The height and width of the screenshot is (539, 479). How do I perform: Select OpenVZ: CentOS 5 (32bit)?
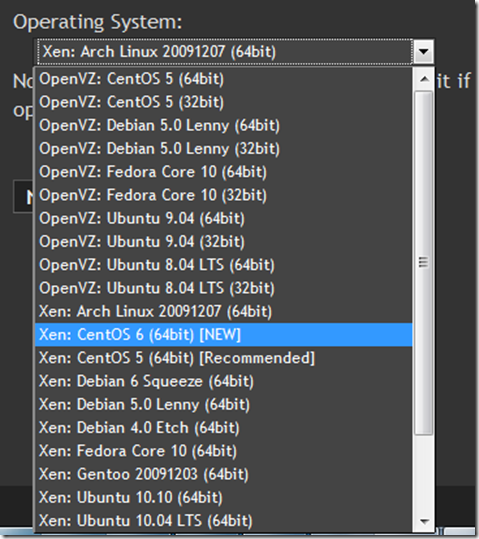click(224, 102)
